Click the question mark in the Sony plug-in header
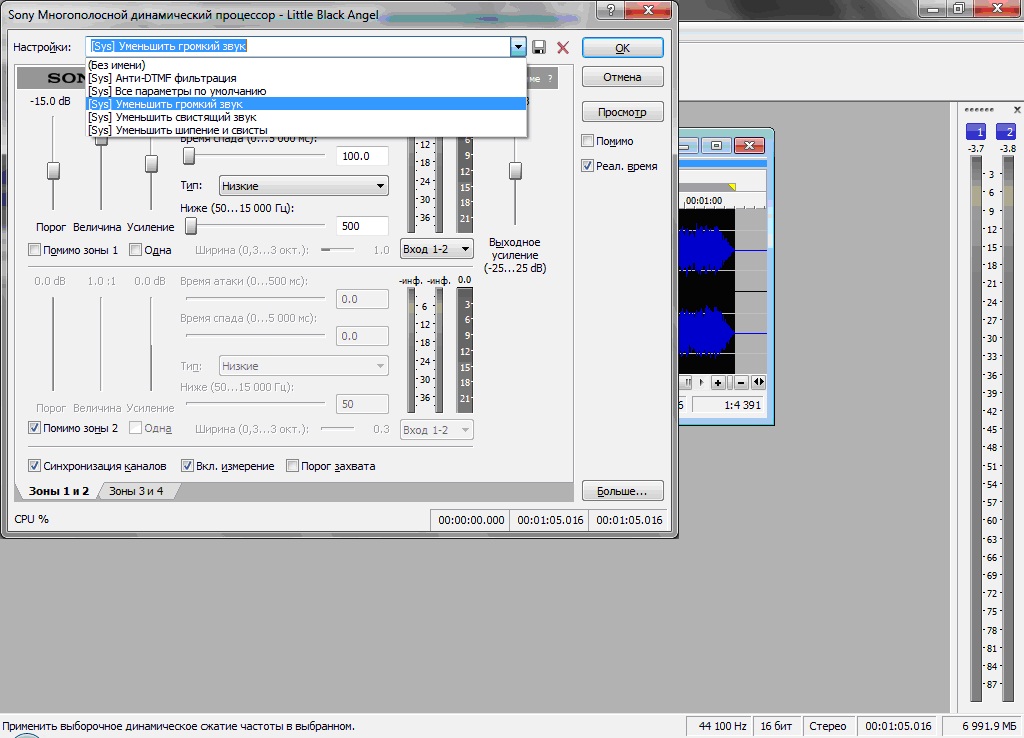1024x738 pixels. [x=550, y=78]
